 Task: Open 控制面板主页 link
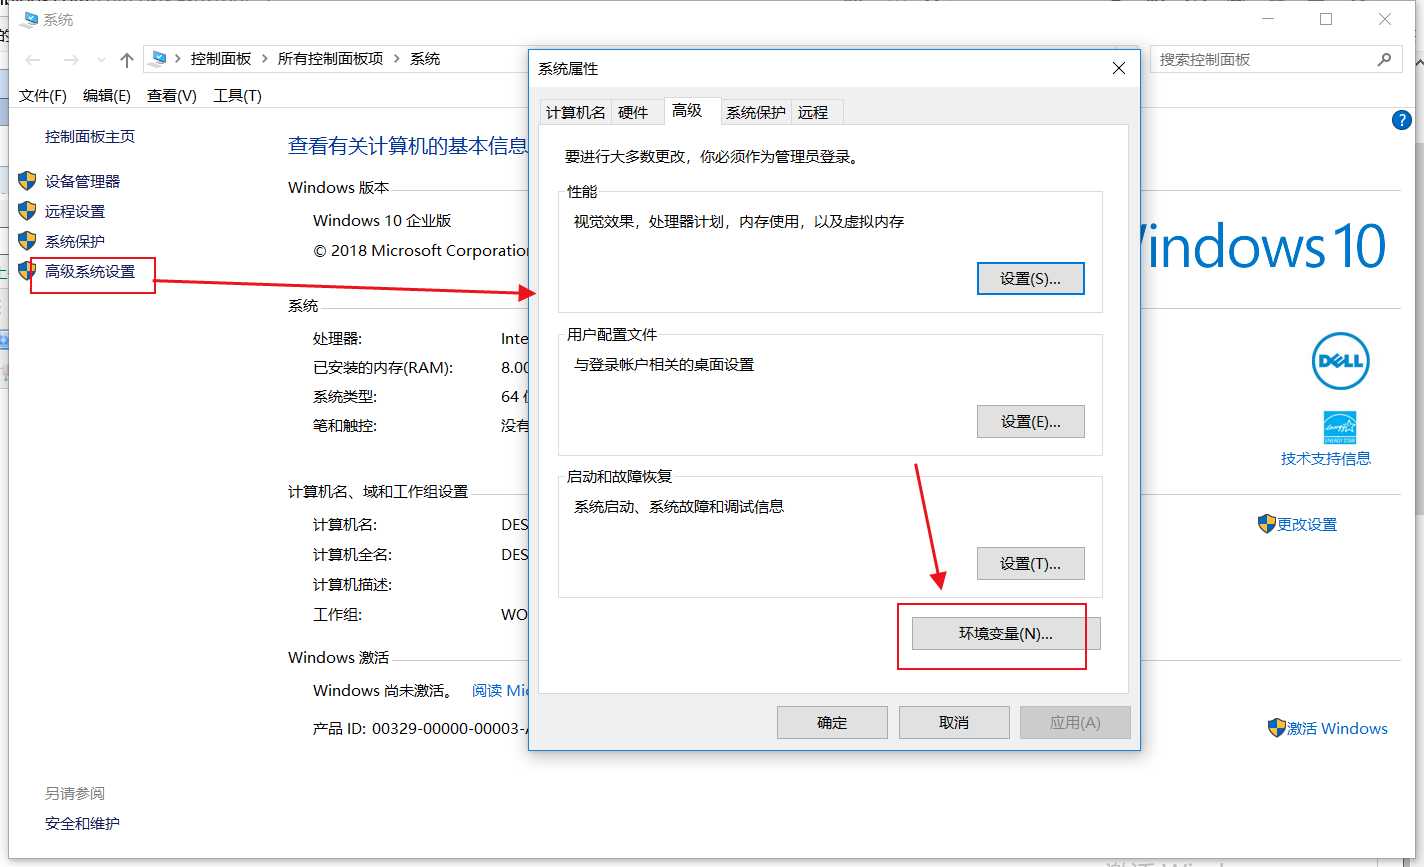click(x=90, y=137)
